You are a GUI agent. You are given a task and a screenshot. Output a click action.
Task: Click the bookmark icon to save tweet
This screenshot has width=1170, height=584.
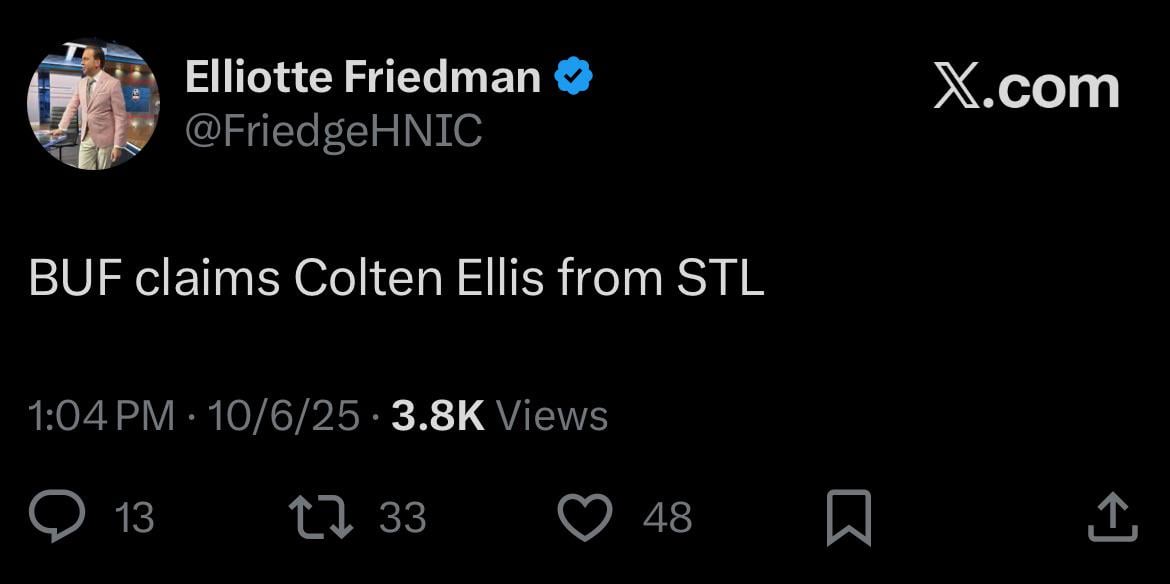tap(847, 515)
